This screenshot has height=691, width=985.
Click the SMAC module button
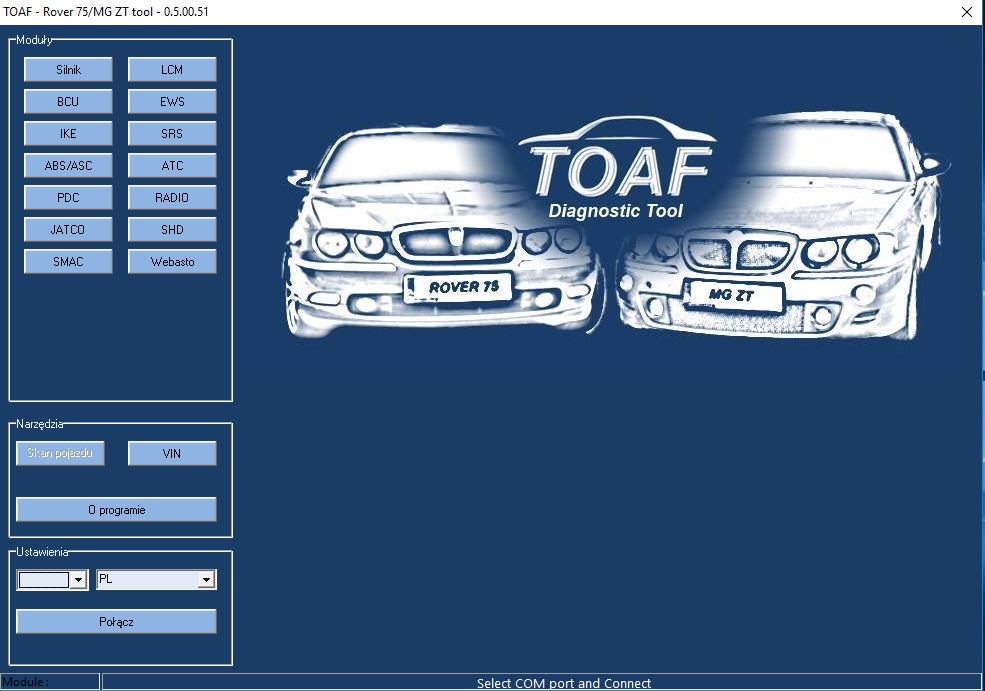point(68,262)
